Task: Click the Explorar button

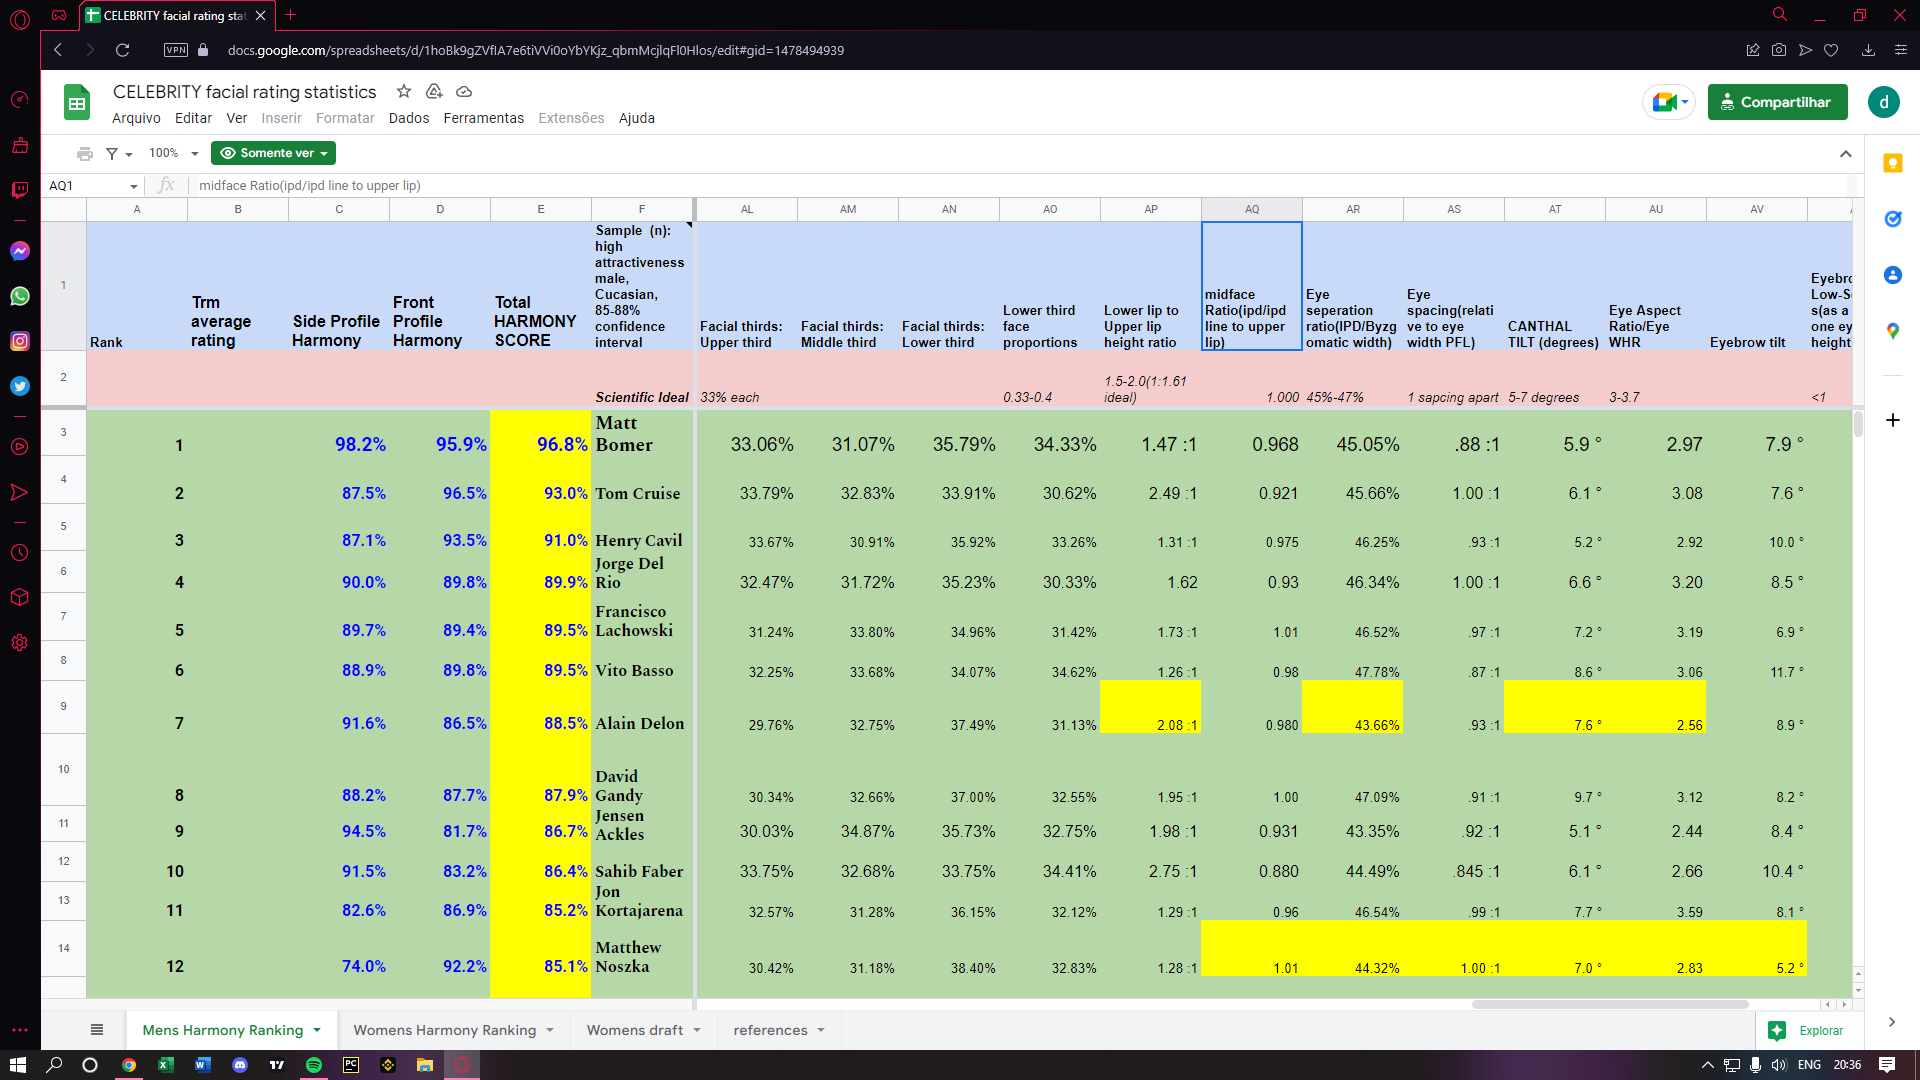Action: click(1807, 1030)
